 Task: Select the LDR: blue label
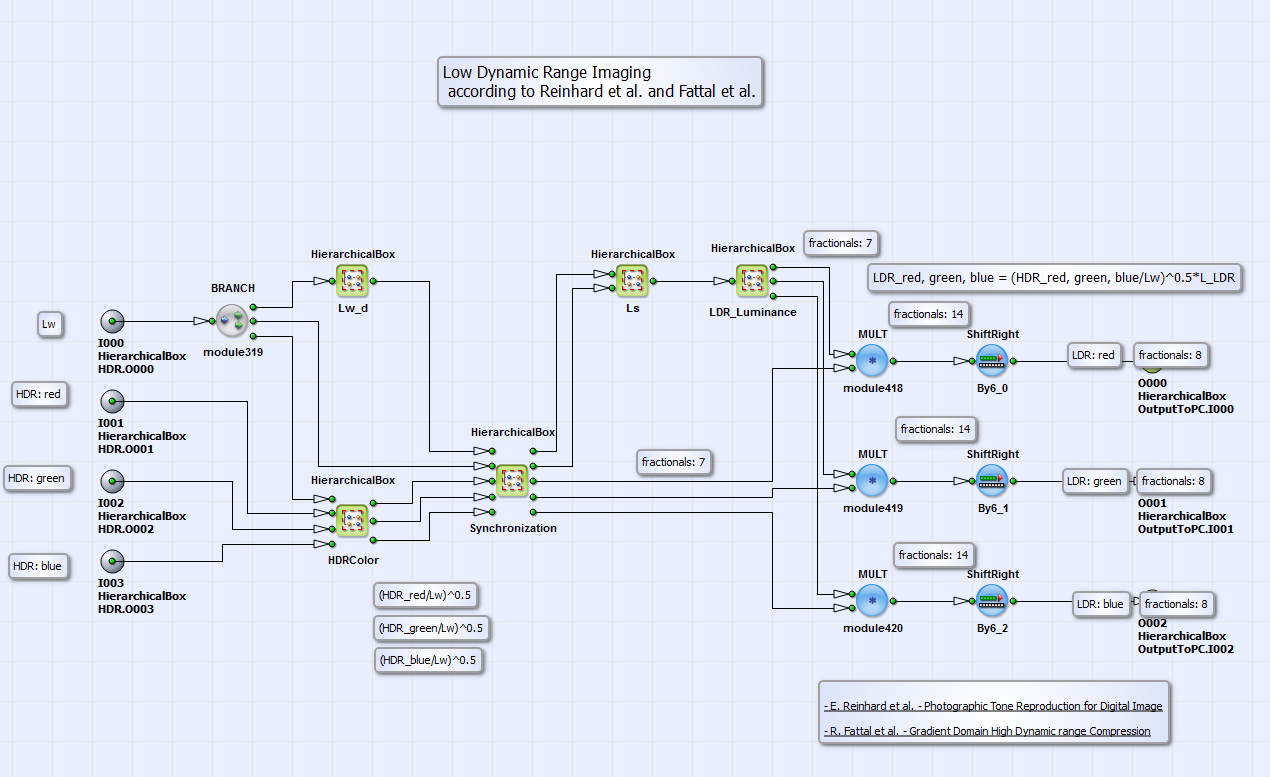[1100, 604]
